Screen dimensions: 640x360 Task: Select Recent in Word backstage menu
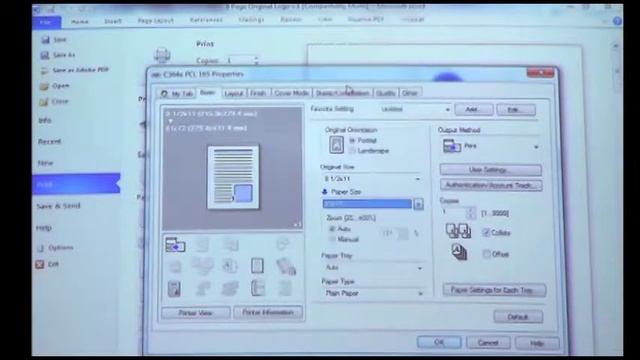[49, 142]
